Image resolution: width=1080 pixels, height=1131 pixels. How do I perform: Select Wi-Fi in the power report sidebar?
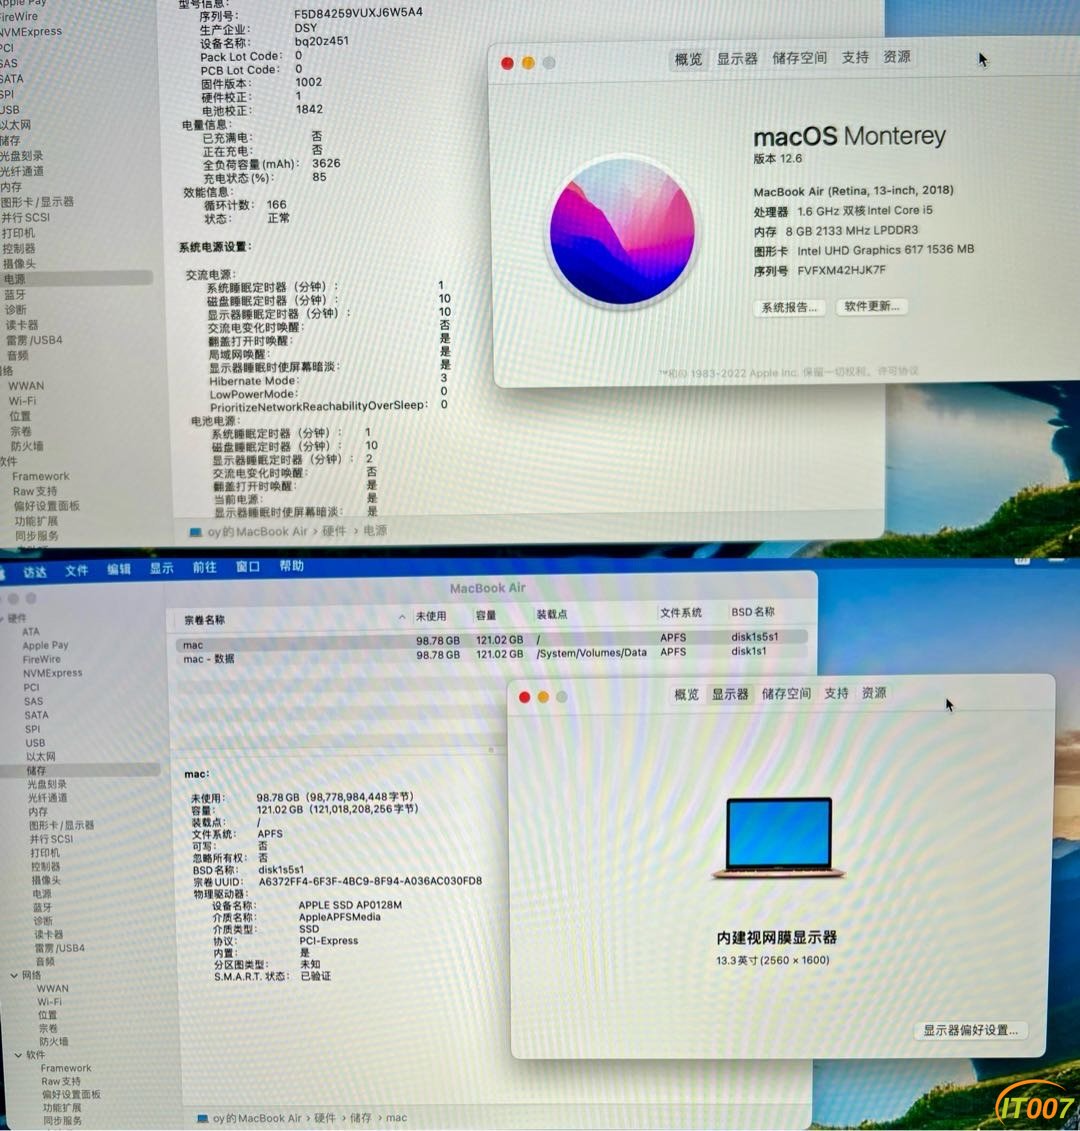[x=22, y=401]
